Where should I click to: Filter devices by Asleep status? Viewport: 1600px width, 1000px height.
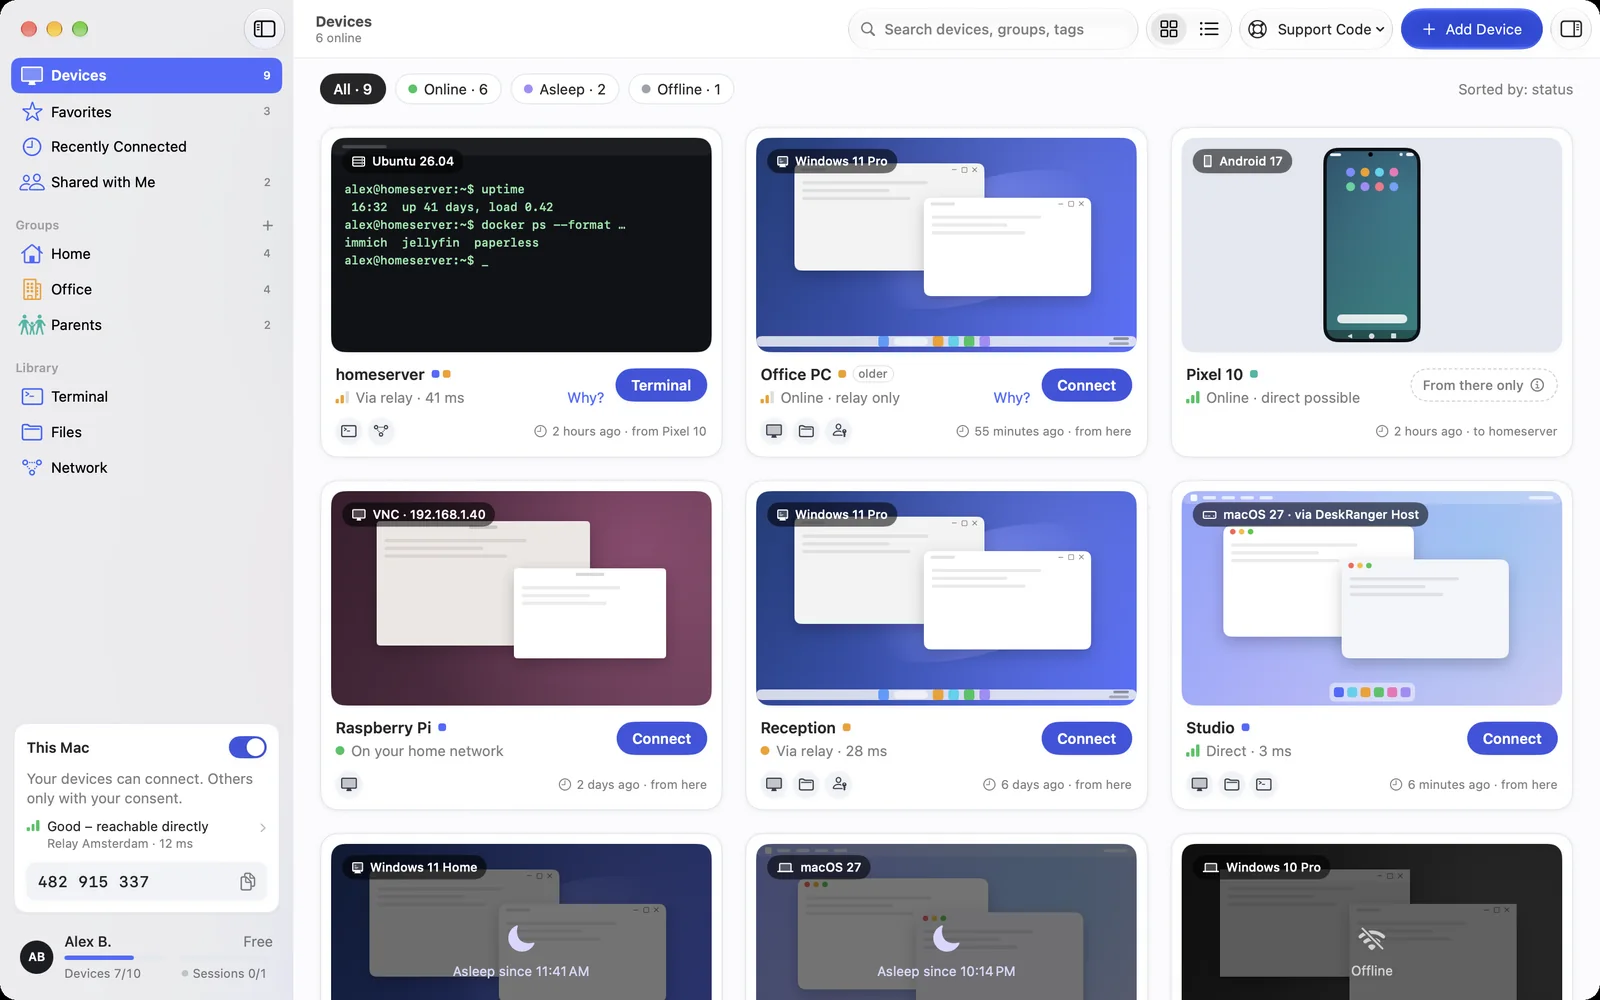(x=565, y=89)
